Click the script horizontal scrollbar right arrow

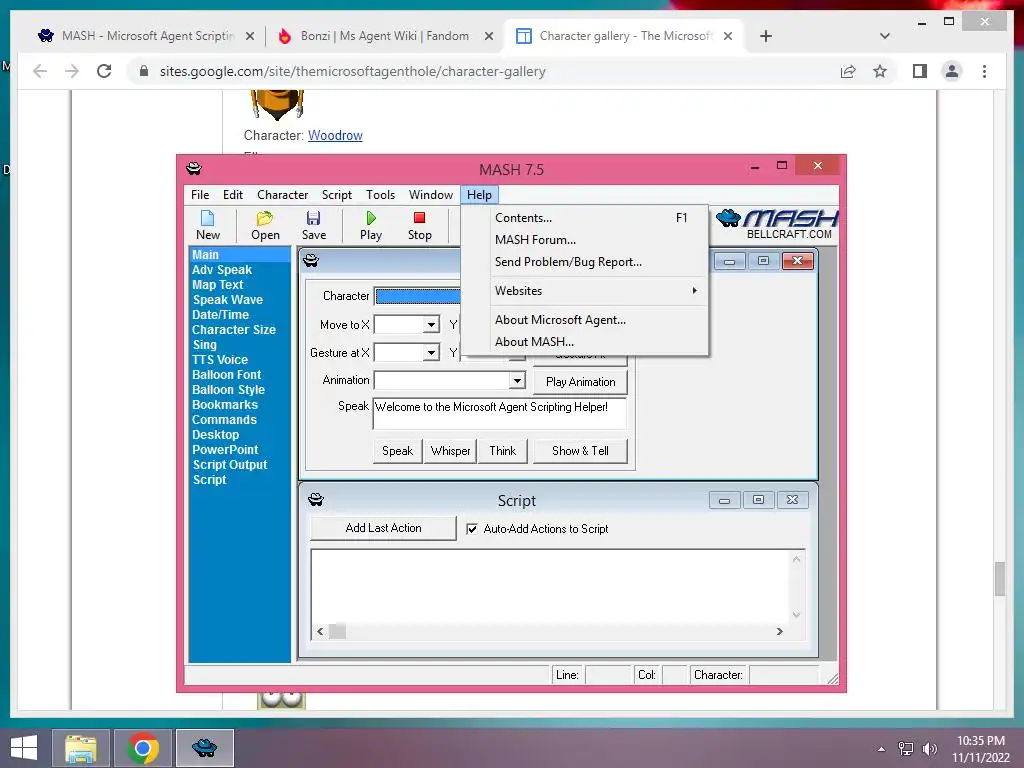[x=779, y=632]
